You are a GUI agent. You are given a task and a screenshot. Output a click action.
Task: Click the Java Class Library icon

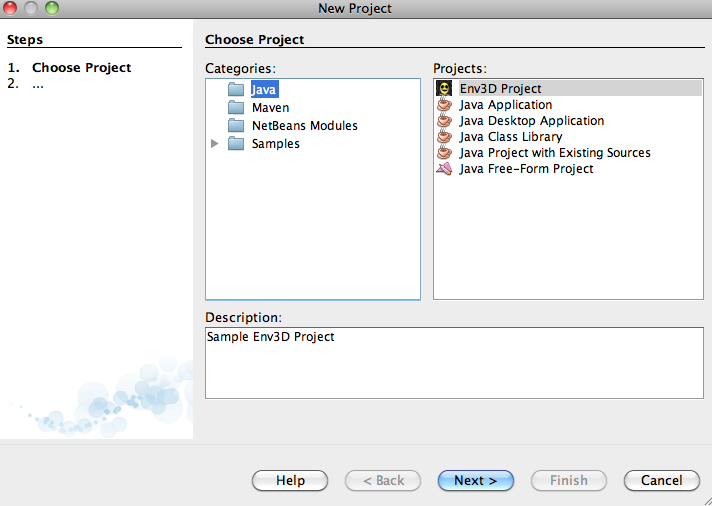tap(444, 137)
